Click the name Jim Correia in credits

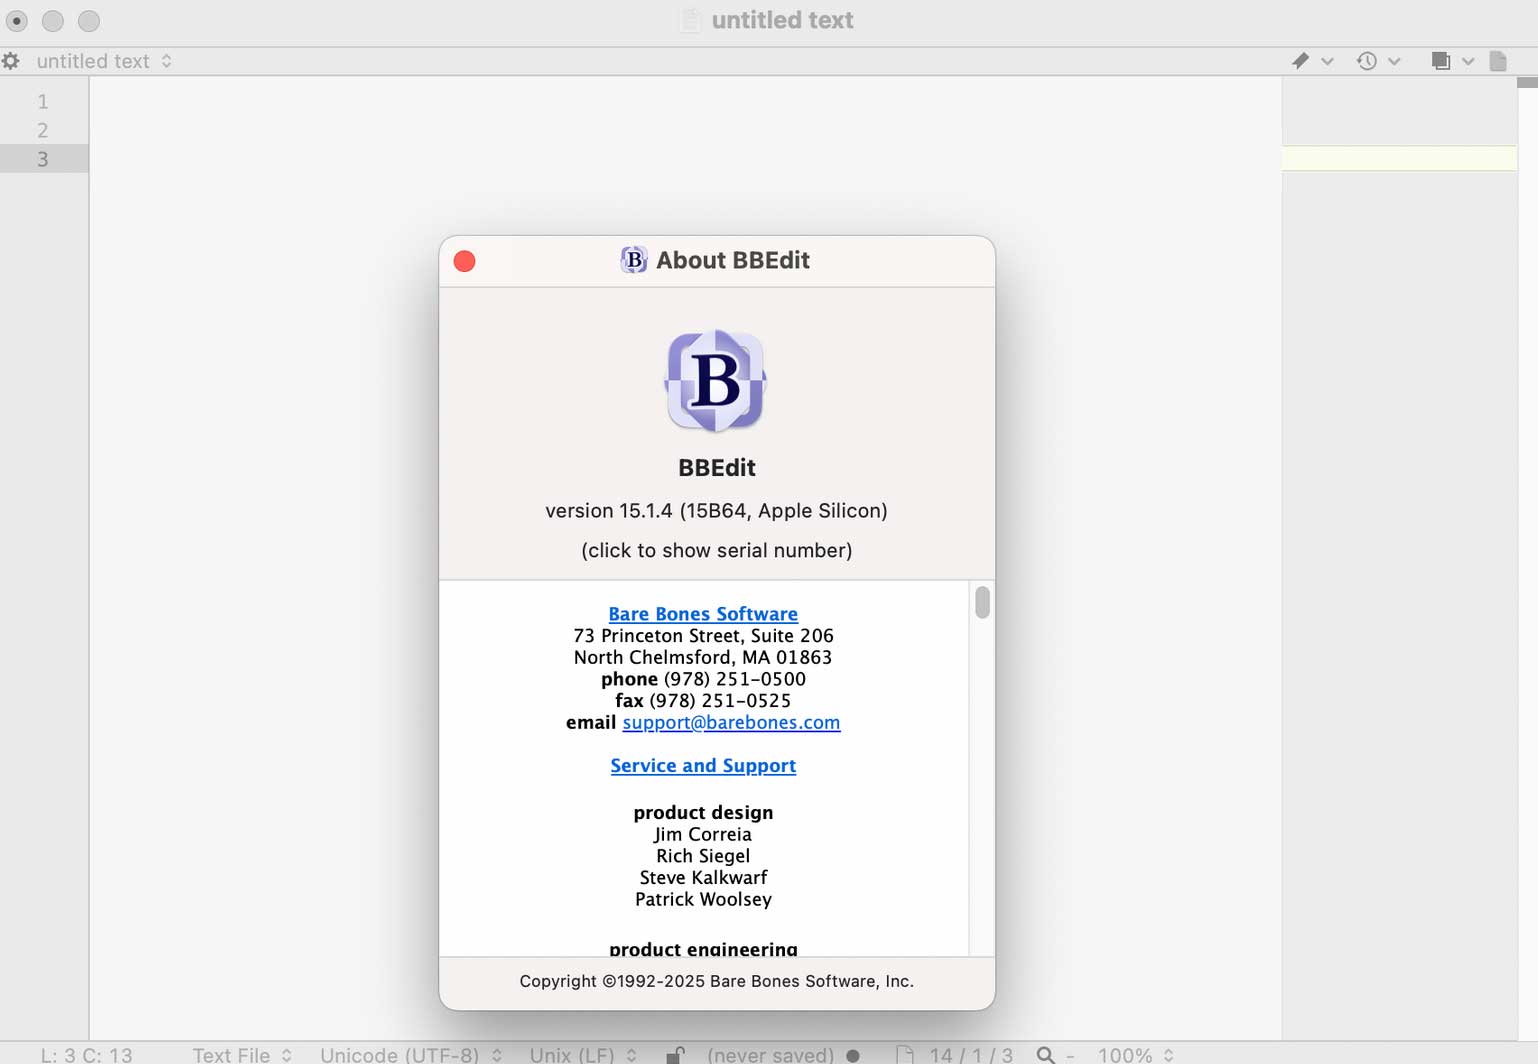pos(703,834)
